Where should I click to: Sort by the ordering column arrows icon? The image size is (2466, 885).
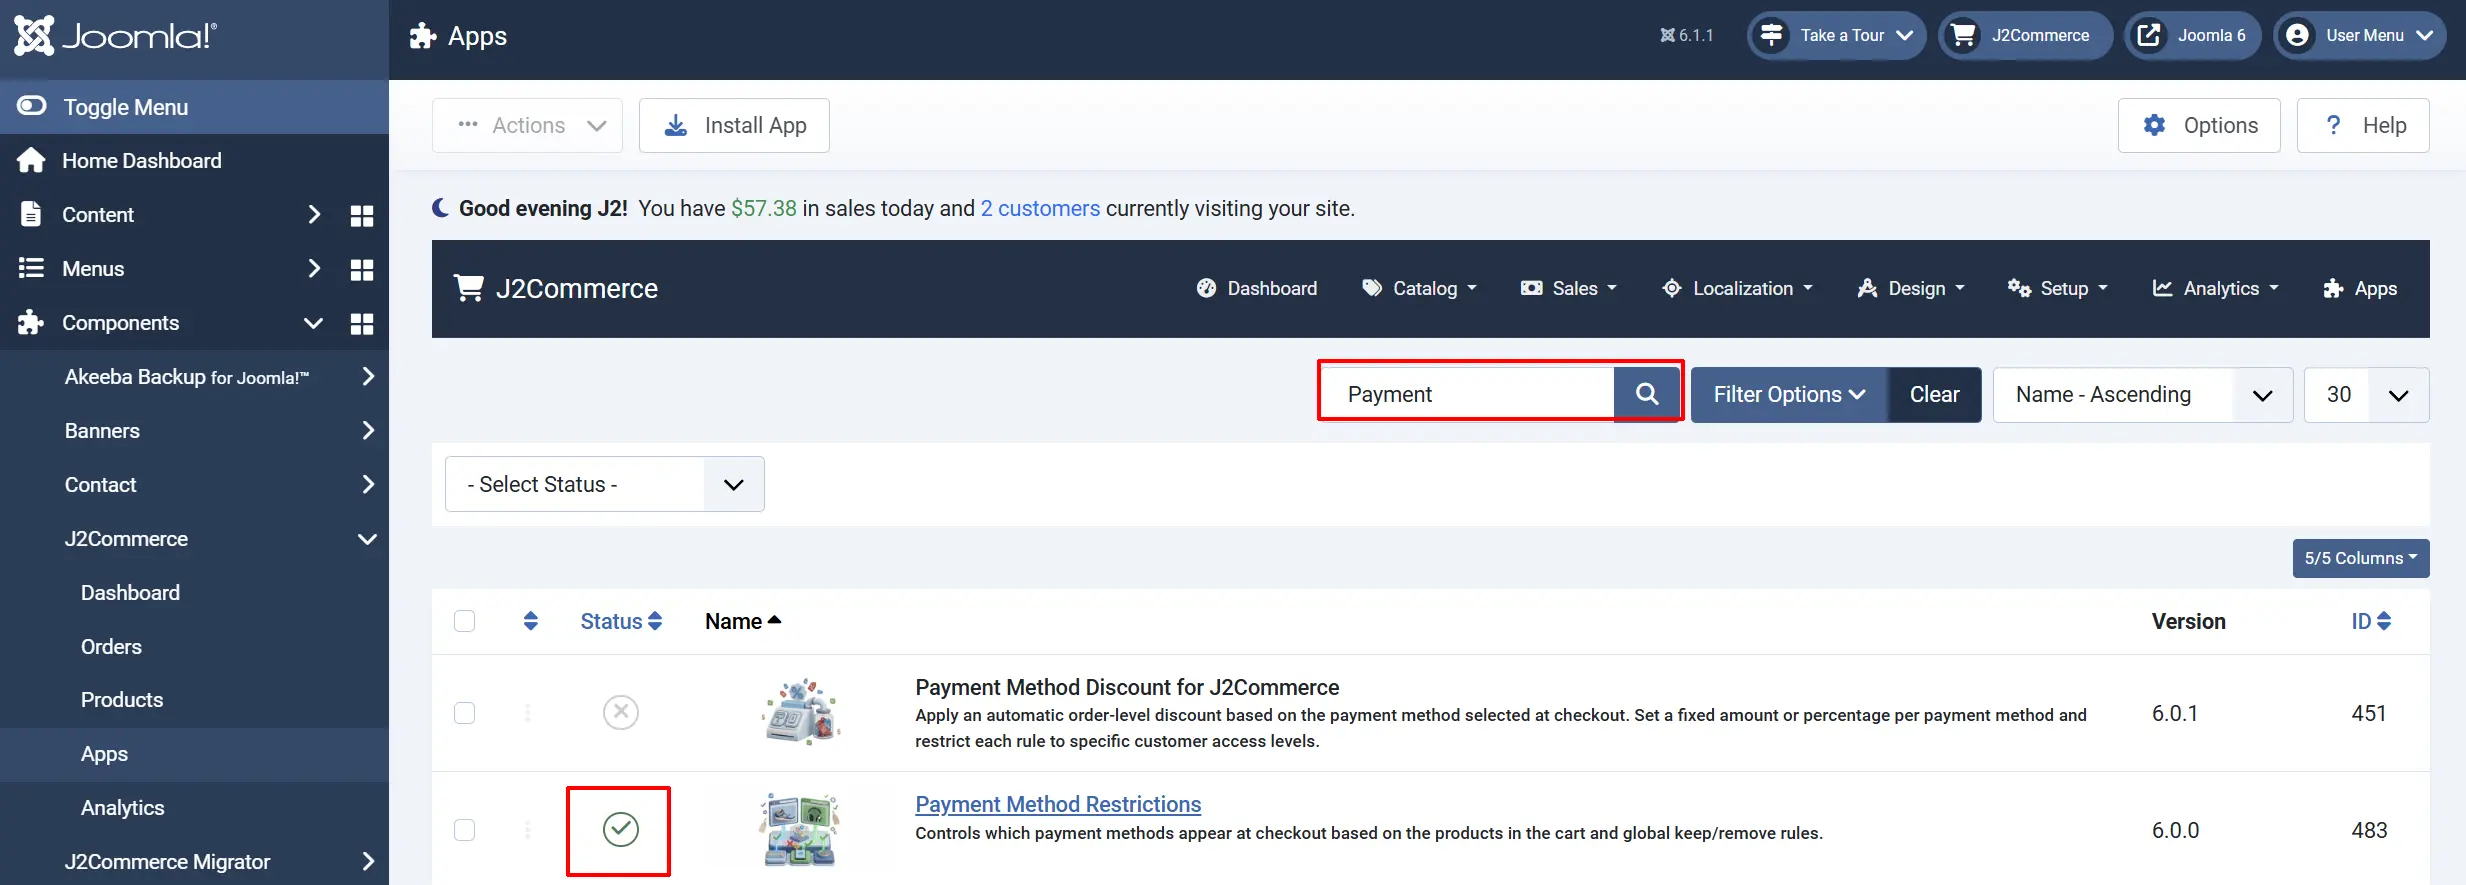pyautogui.click(x=531, y=621)
